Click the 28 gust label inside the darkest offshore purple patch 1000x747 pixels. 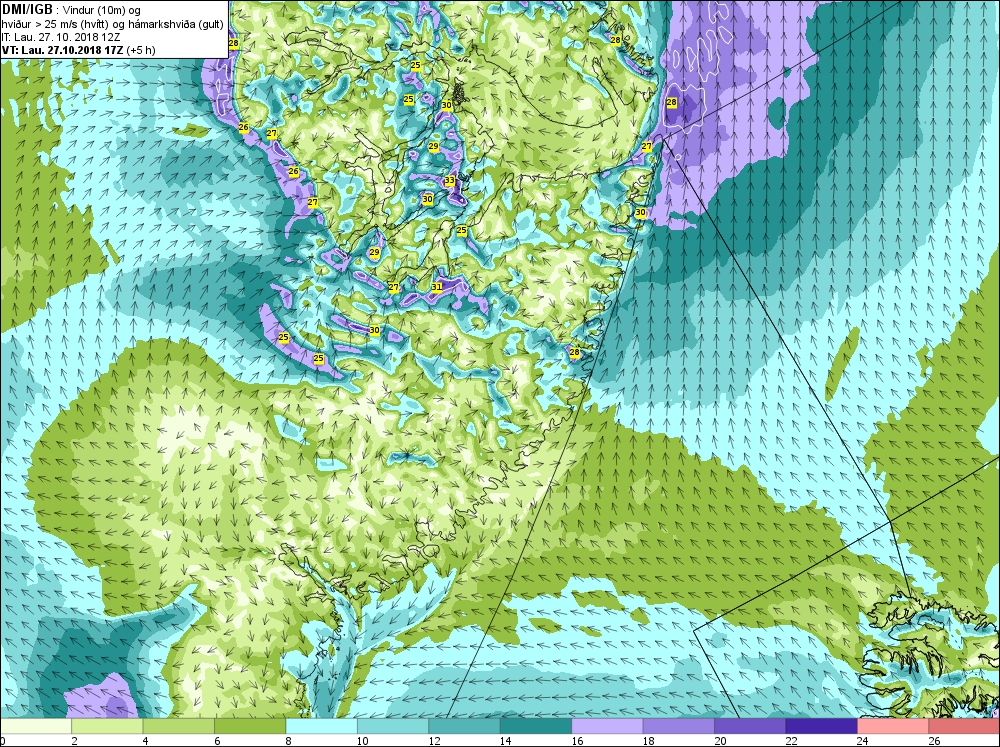(x=672, y=102)
